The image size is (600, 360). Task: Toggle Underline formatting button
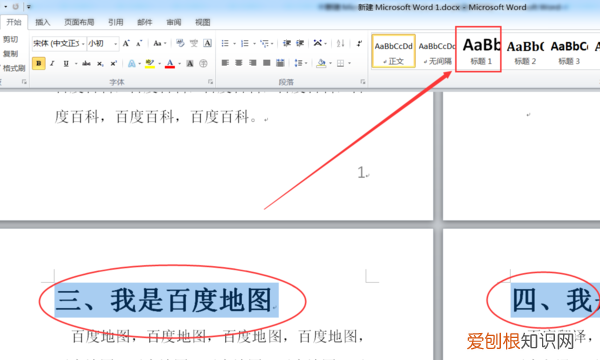click(x=66, y=63)
